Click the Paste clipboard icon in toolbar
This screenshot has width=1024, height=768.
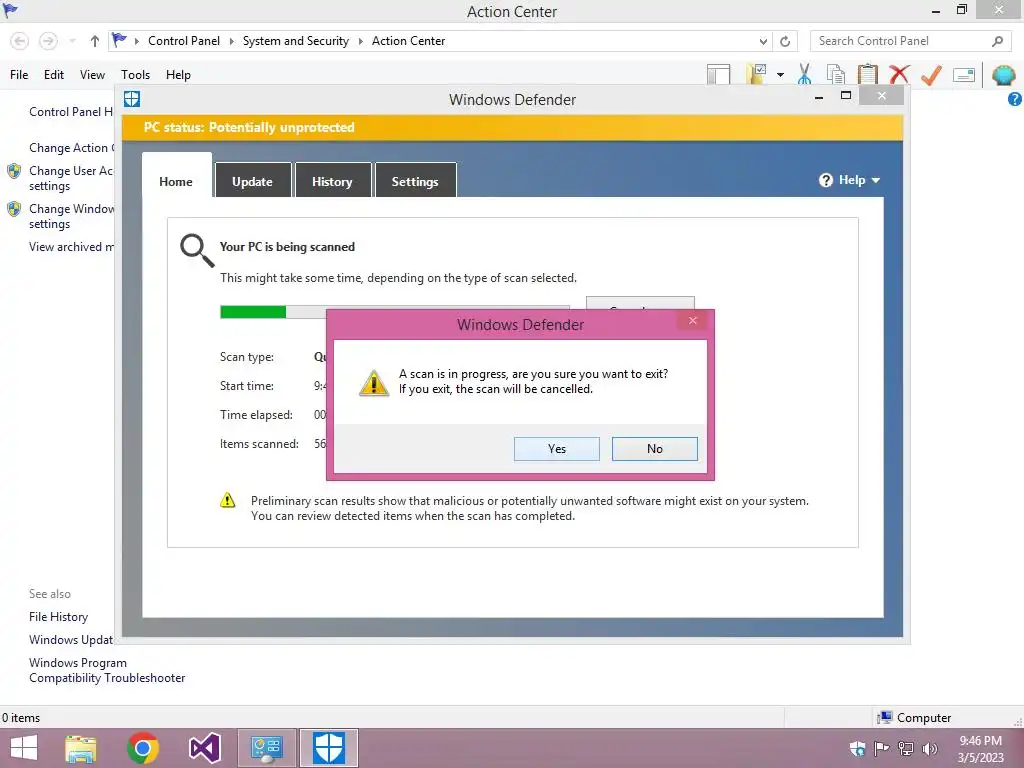click(x=867, y=74)
